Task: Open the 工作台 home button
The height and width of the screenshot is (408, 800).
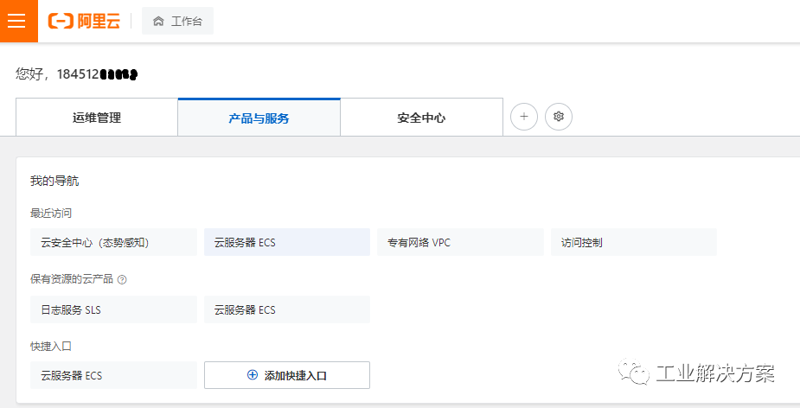Action: pyautogui.click(x=178, y=21)
